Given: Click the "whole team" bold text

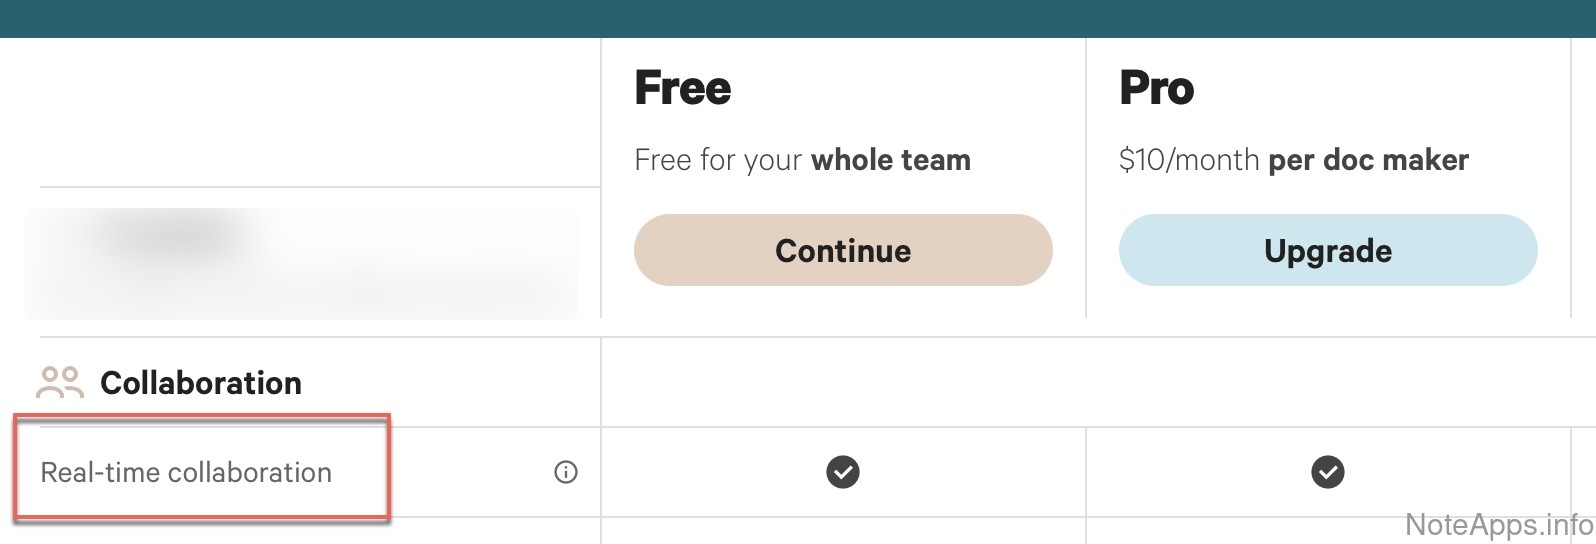Looking at the screenshot, I should click(x=891, y=160).
